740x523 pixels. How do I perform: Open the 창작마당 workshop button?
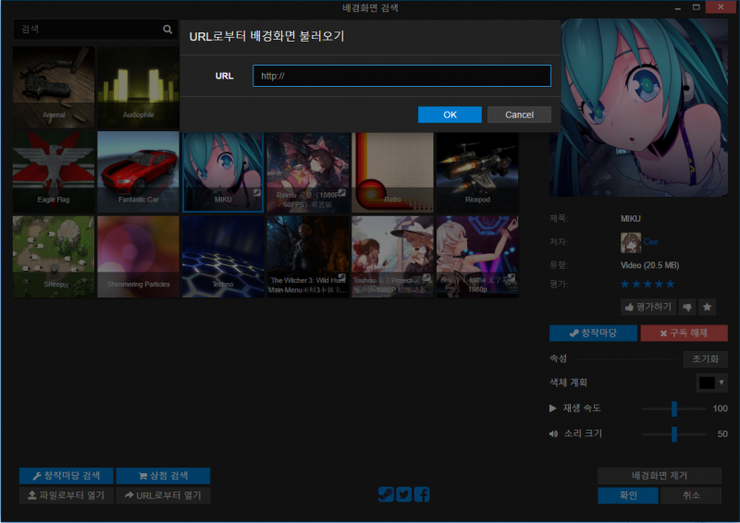coord(593,333)
